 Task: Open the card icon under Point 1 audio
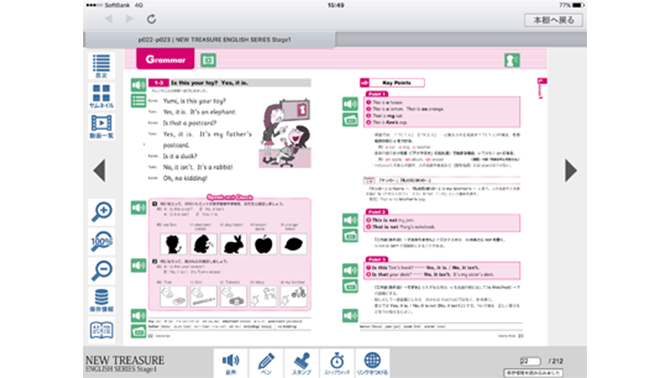tap(350, 120)
